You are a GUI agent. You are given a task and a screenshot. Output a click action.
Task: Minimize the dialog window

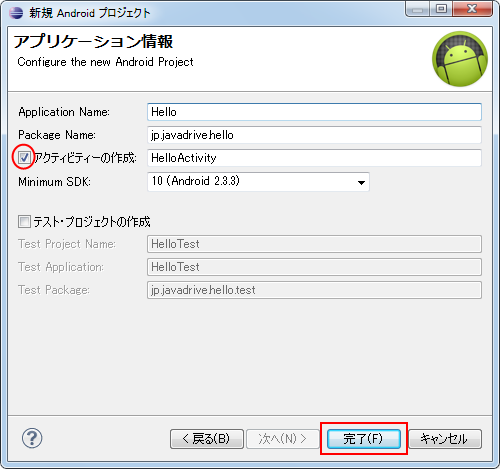tap(418, 8)
